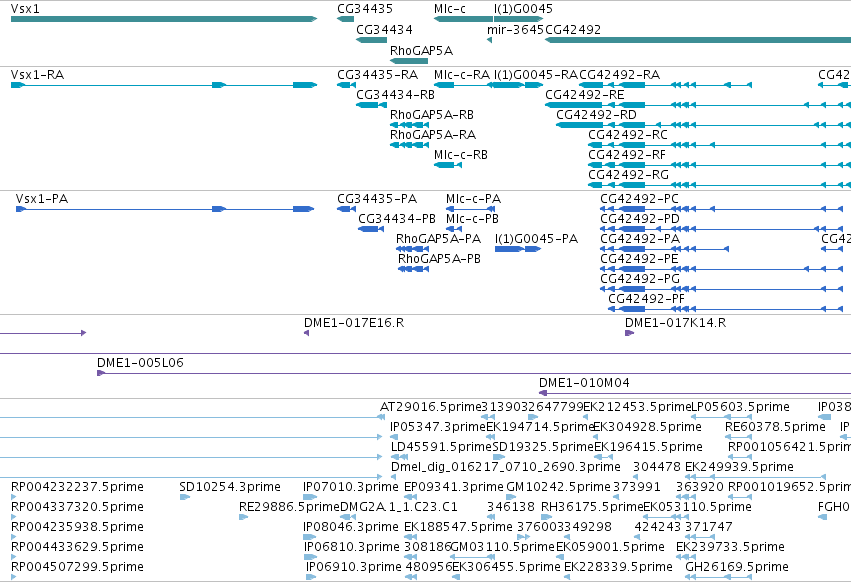Click the DME1-010M04 BAC clone

[x=695, y=393]
